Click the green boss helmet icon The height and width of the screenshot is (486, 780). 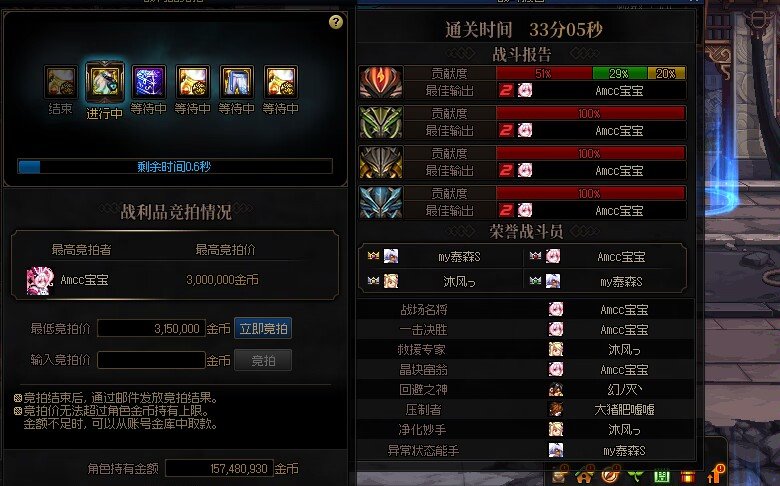[x=381, y=122]
